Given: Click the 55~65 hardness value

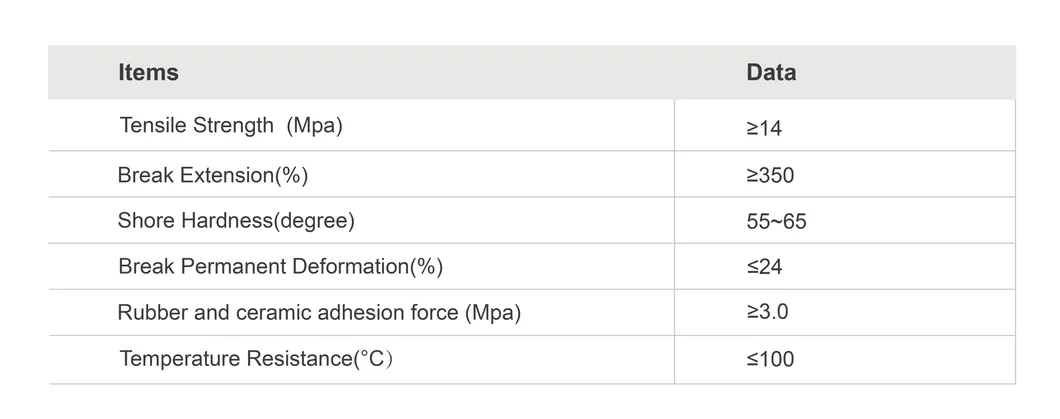Looking at the screenshot, I should (x=776, y=222).
